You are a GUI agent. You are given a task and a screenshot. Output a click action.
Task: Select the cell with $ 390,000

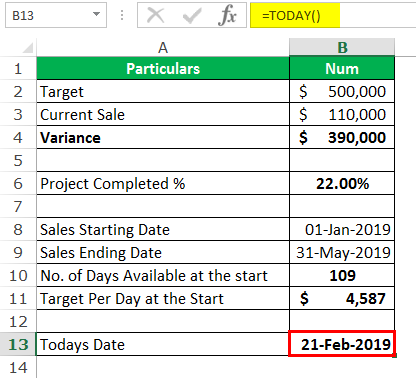[342, 137]
